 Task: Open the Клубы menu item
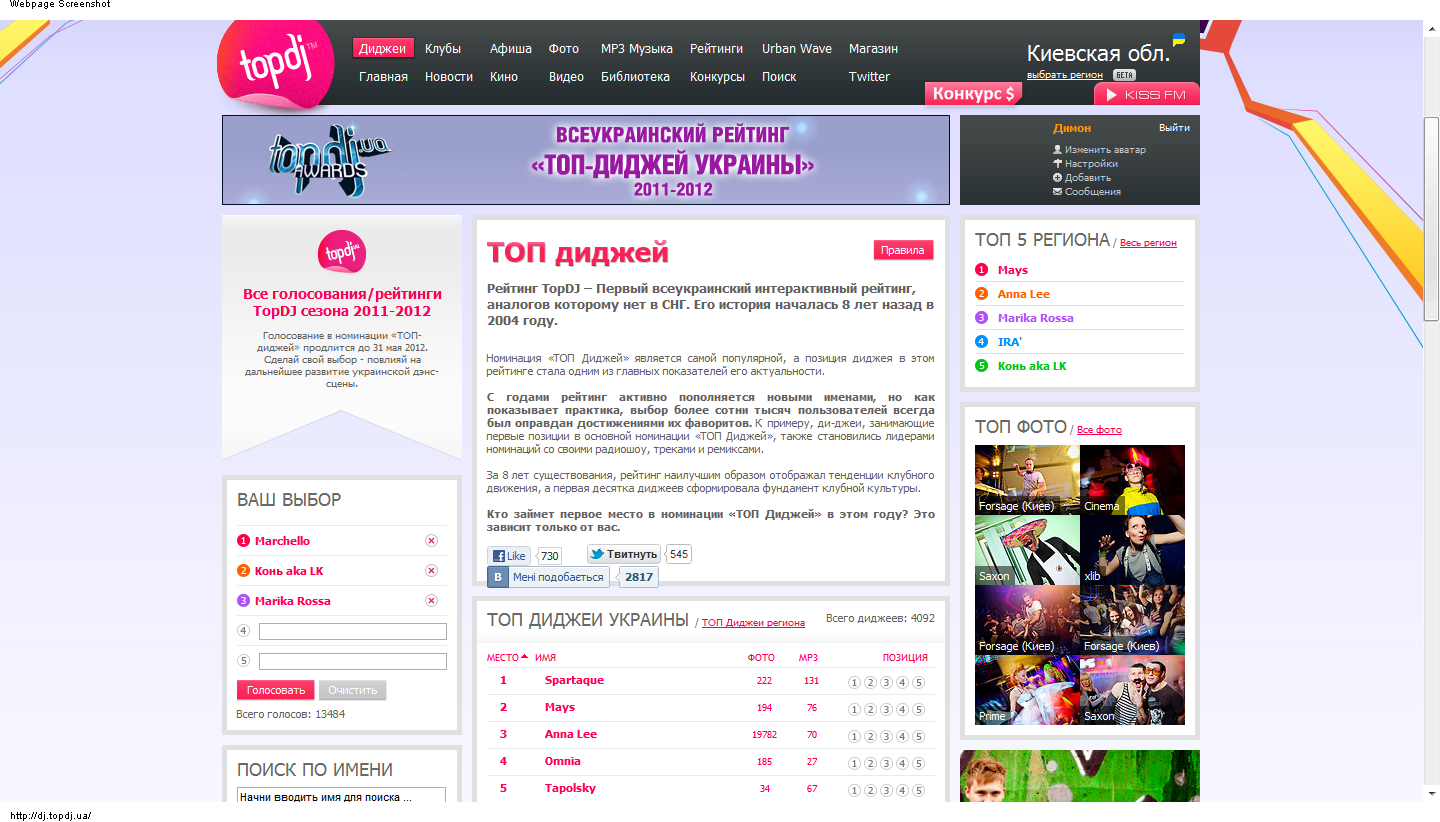pos(443,48)
